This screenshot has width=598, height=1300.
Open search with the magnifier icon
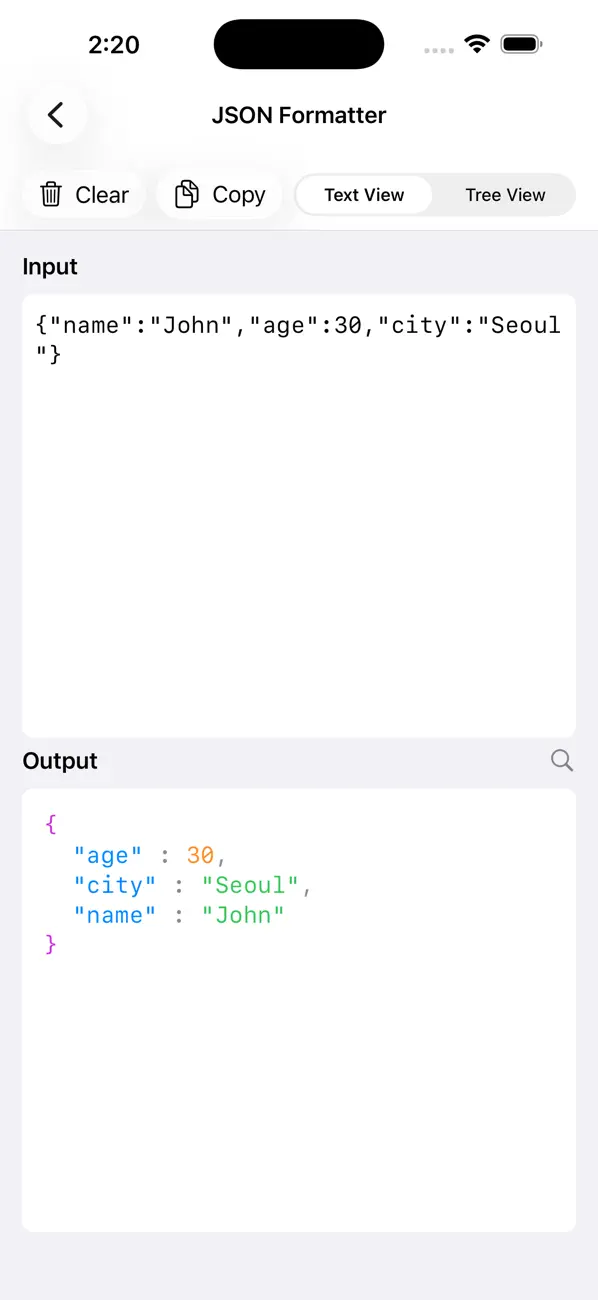[561, 761]
